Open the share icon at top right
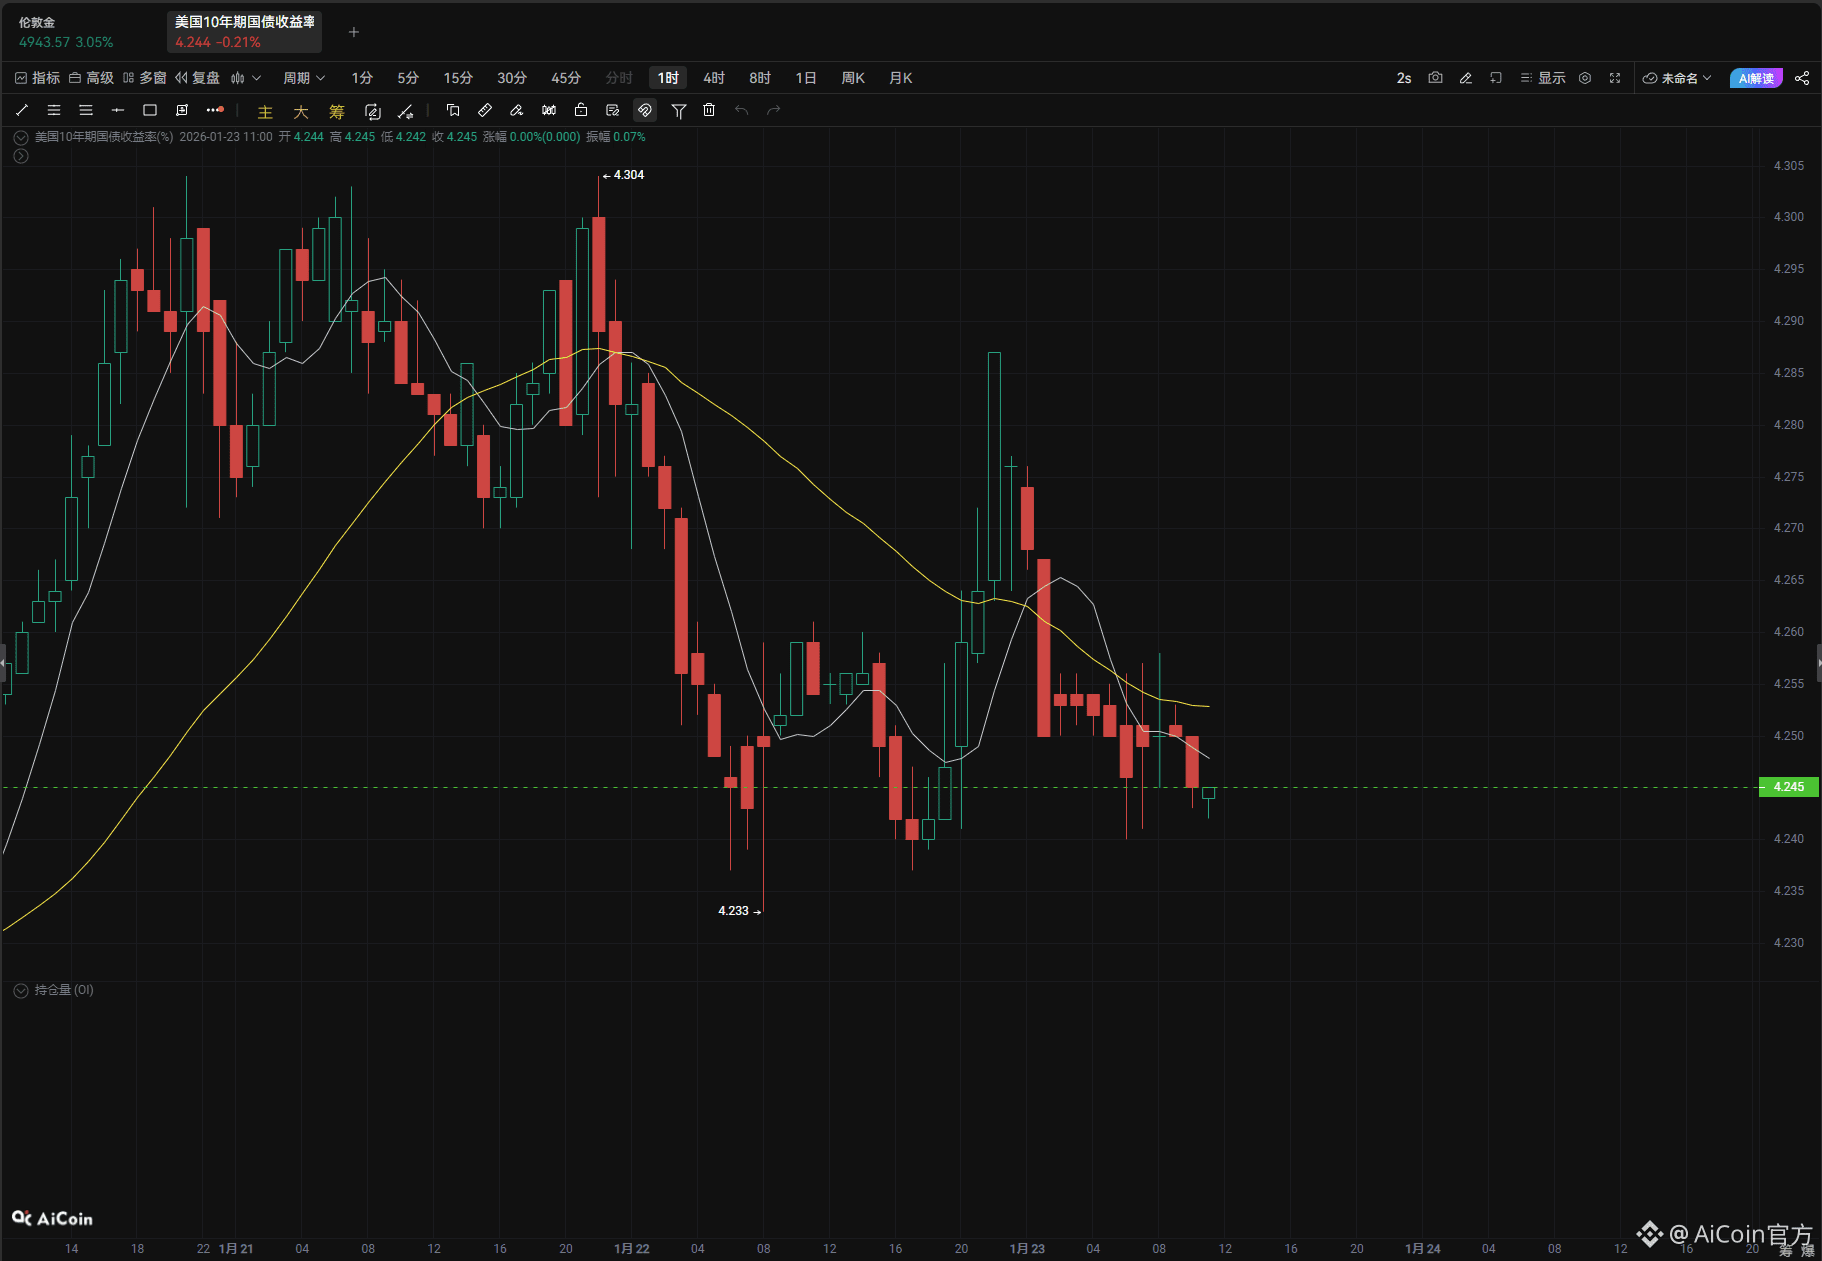The height and width of the screenshot is (1261, 1822). (x=1802, y=78)
